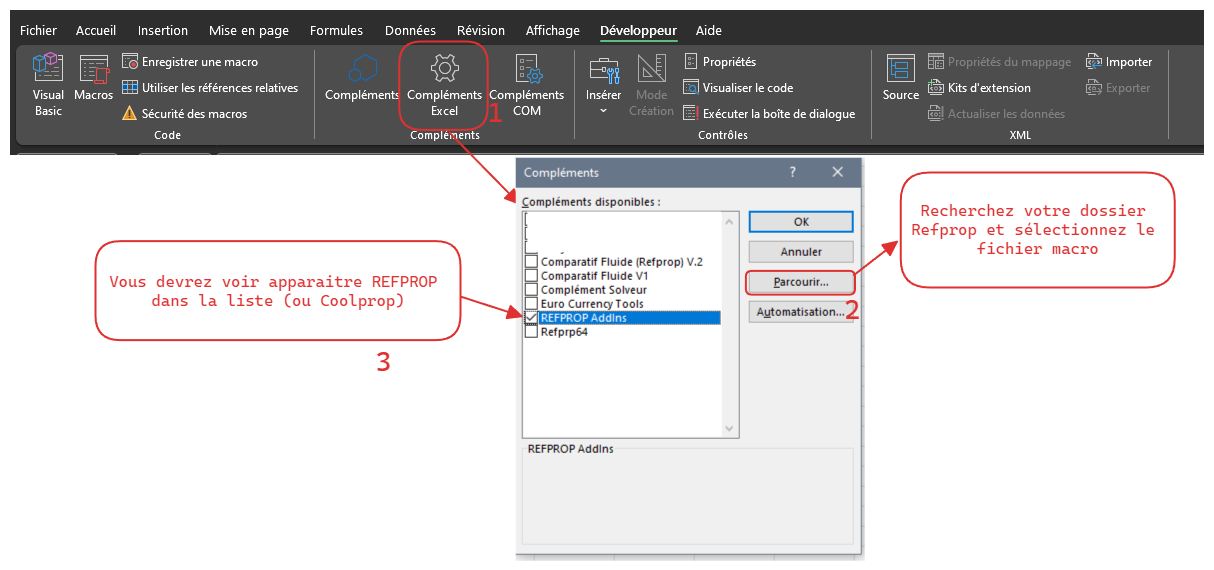Click Importer in XML group
Viewport: 1214px width, 570px height.
click(1119, 62)
